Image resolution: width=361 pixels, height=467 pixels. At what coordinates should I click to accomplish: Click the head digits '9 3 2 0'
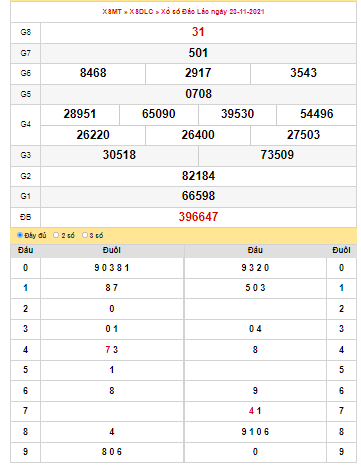click(x=255, y=268)
